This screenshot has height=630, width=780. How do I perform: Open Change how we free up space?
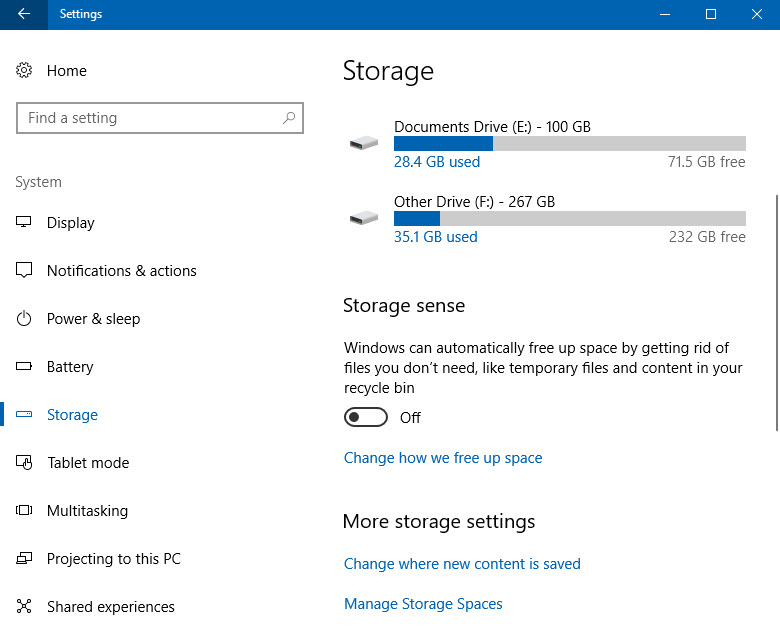[443, 458]
